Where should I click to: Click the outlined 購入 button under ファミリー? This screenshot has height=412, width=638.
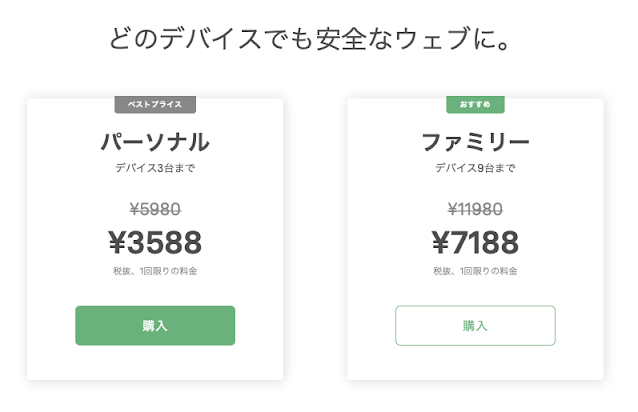[x=475, y=325]
